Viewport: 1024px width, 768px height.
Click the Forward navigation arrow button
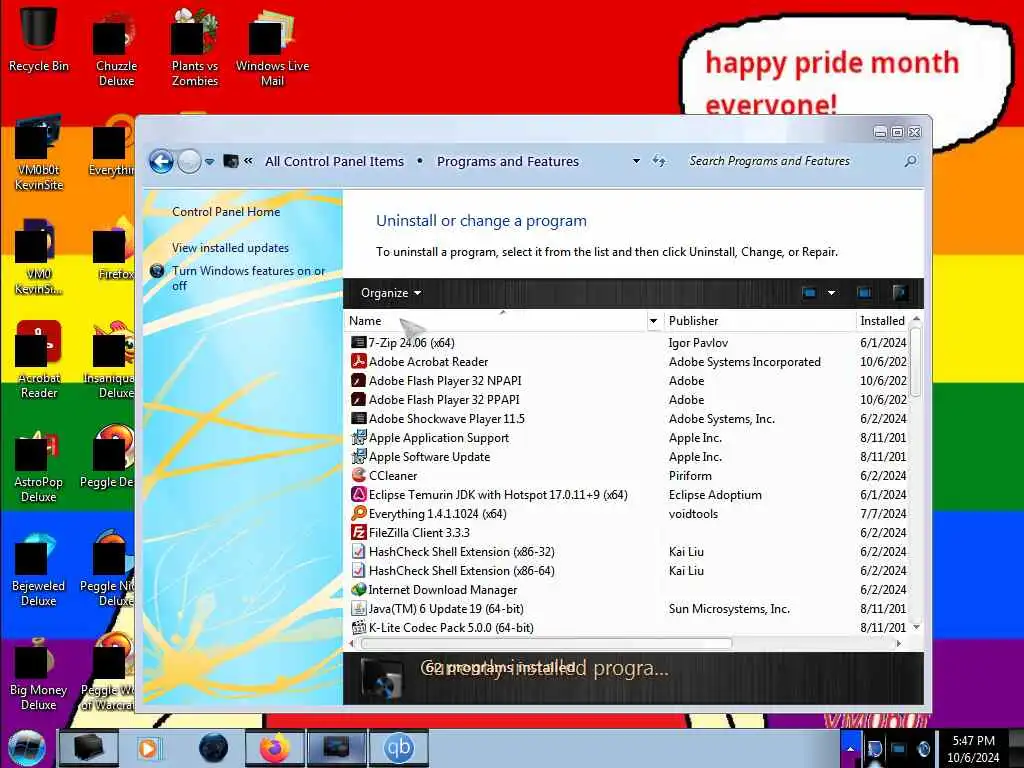tap(189, 161)
